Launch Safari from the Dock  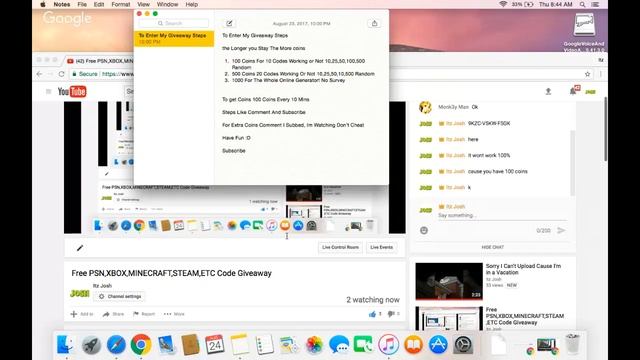(116, 345)
